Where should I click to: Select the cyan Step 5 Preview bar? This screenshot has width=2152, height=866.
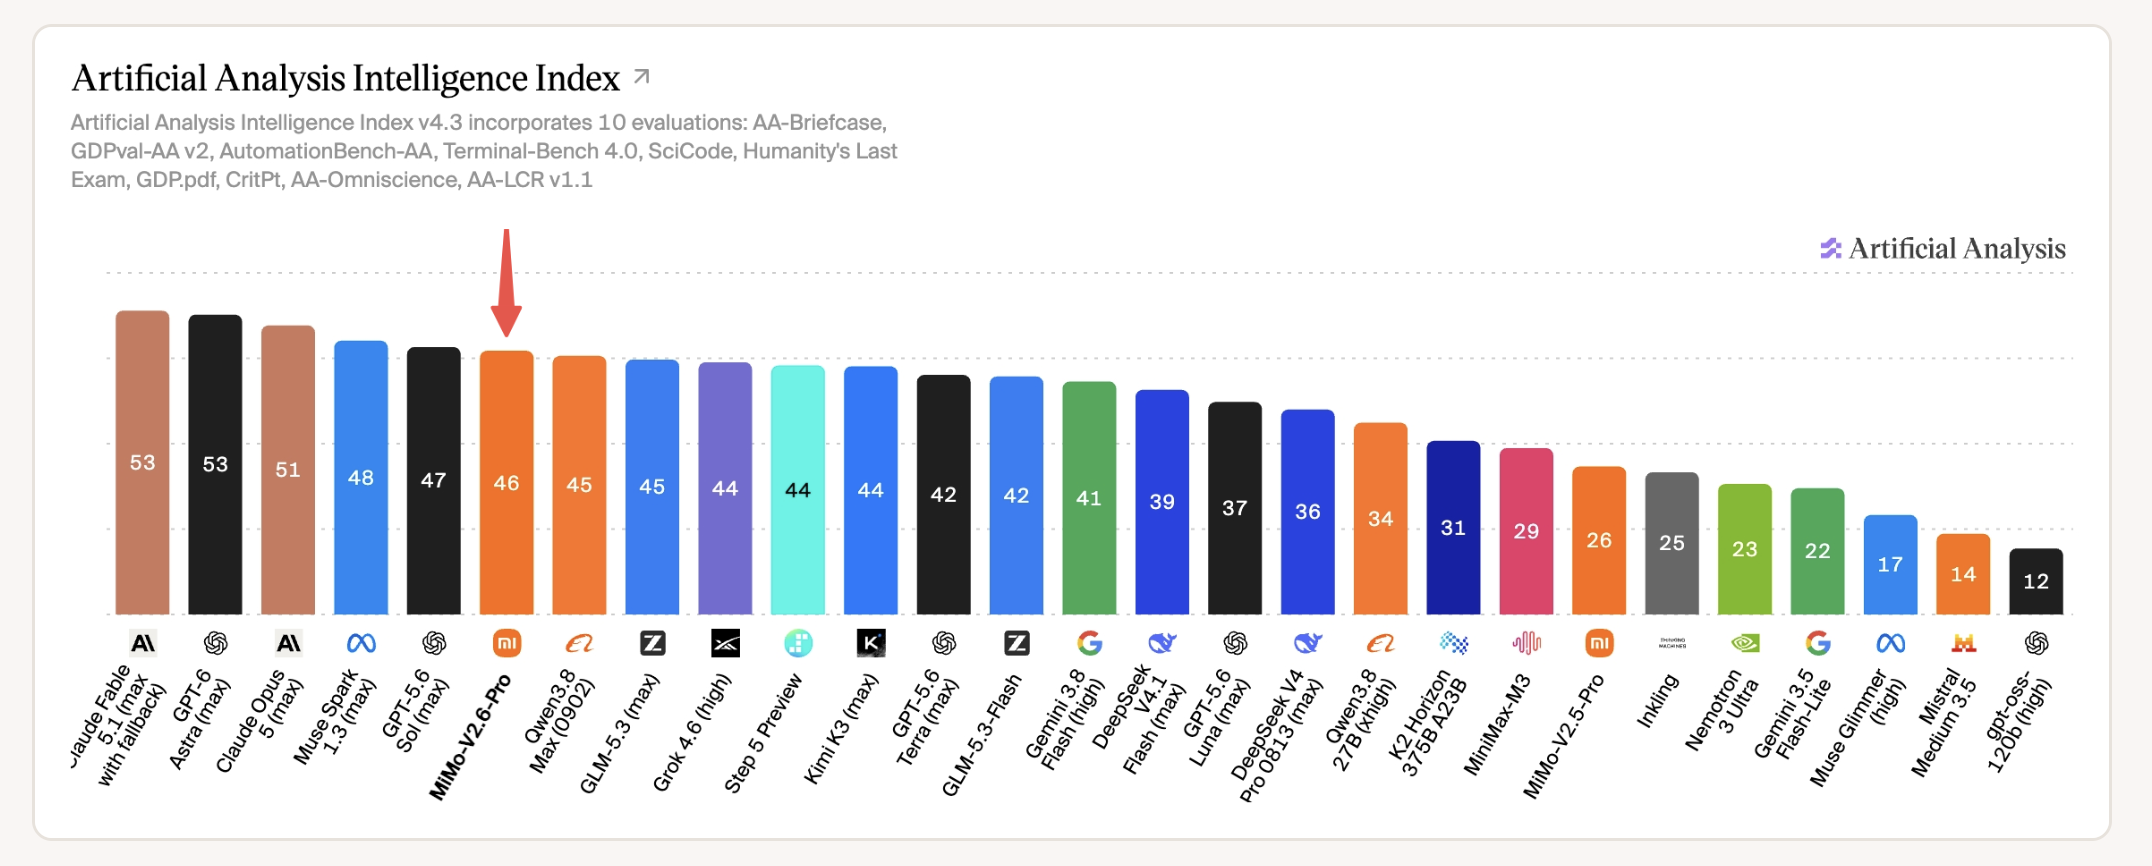click(x=798, y=490)
